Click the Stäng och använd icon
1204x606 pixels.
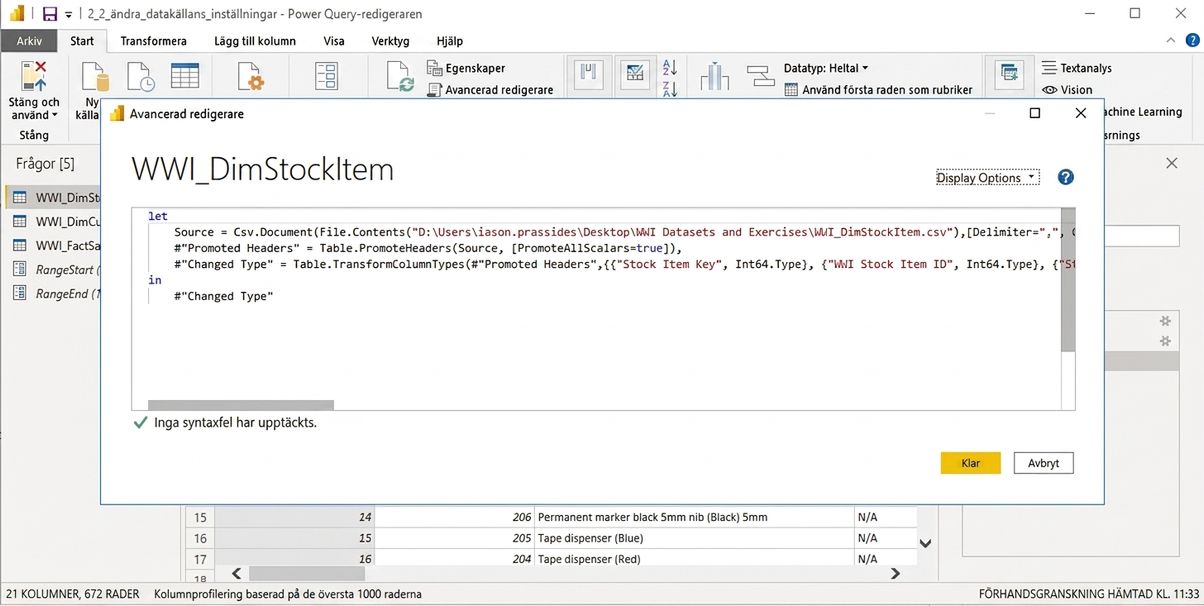point(34,76)
